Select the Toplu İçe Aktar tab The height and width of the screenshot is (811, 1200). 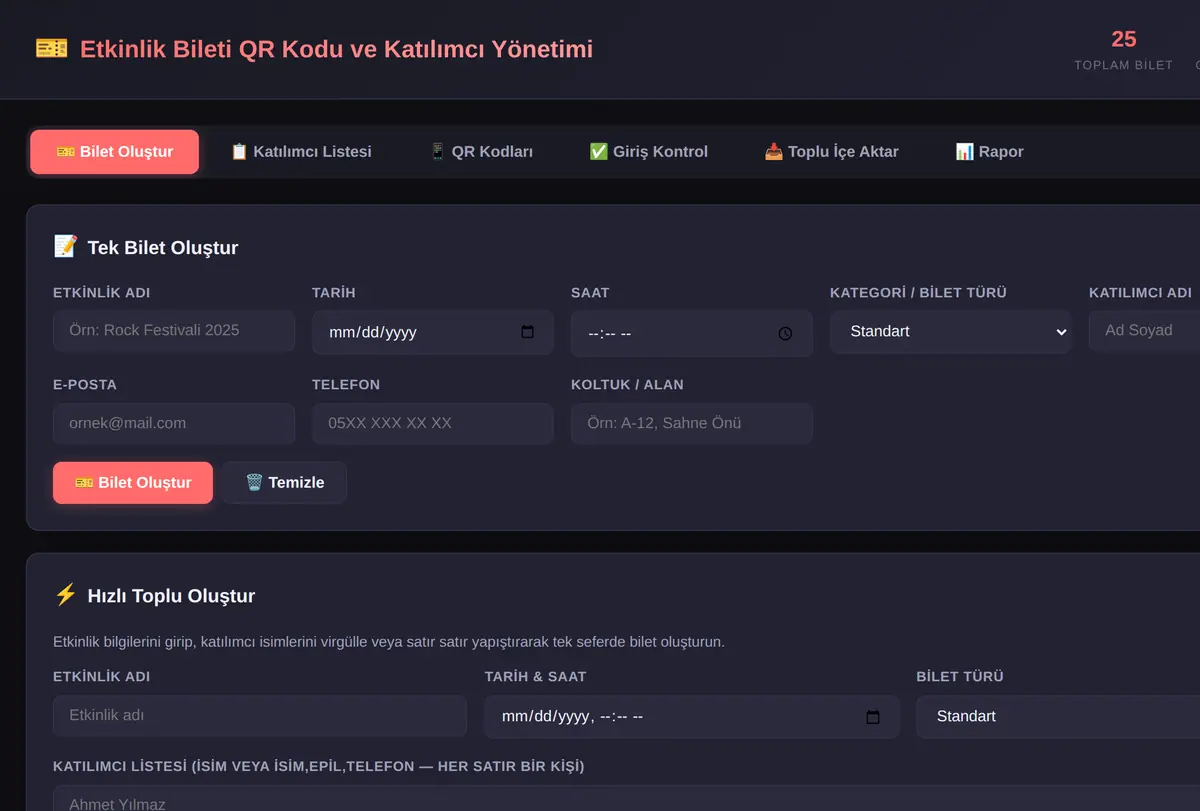(831, 152)
